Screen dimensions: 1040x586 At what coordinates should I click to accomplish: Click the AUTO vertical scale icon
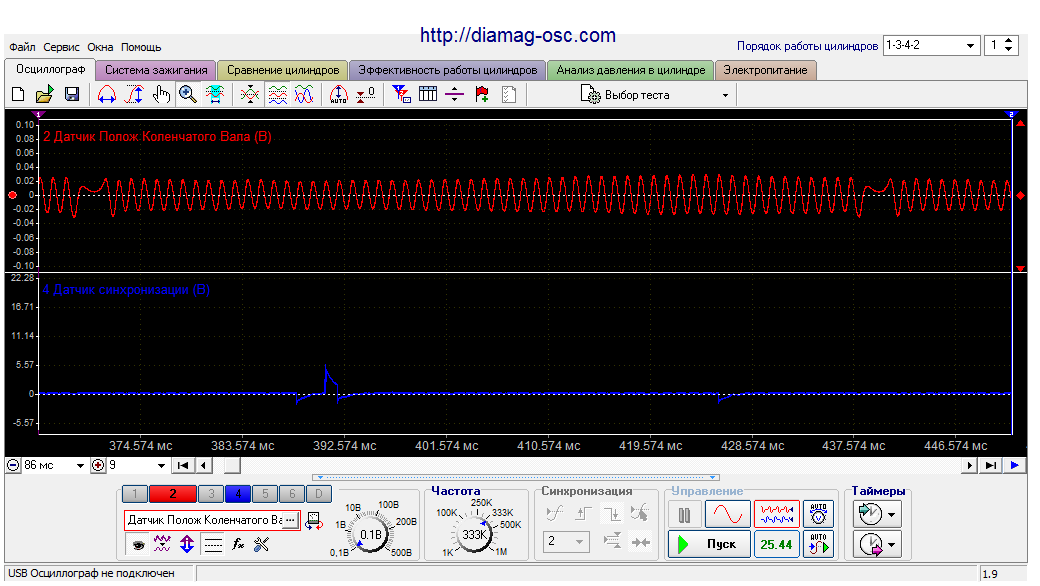(338, 95)
